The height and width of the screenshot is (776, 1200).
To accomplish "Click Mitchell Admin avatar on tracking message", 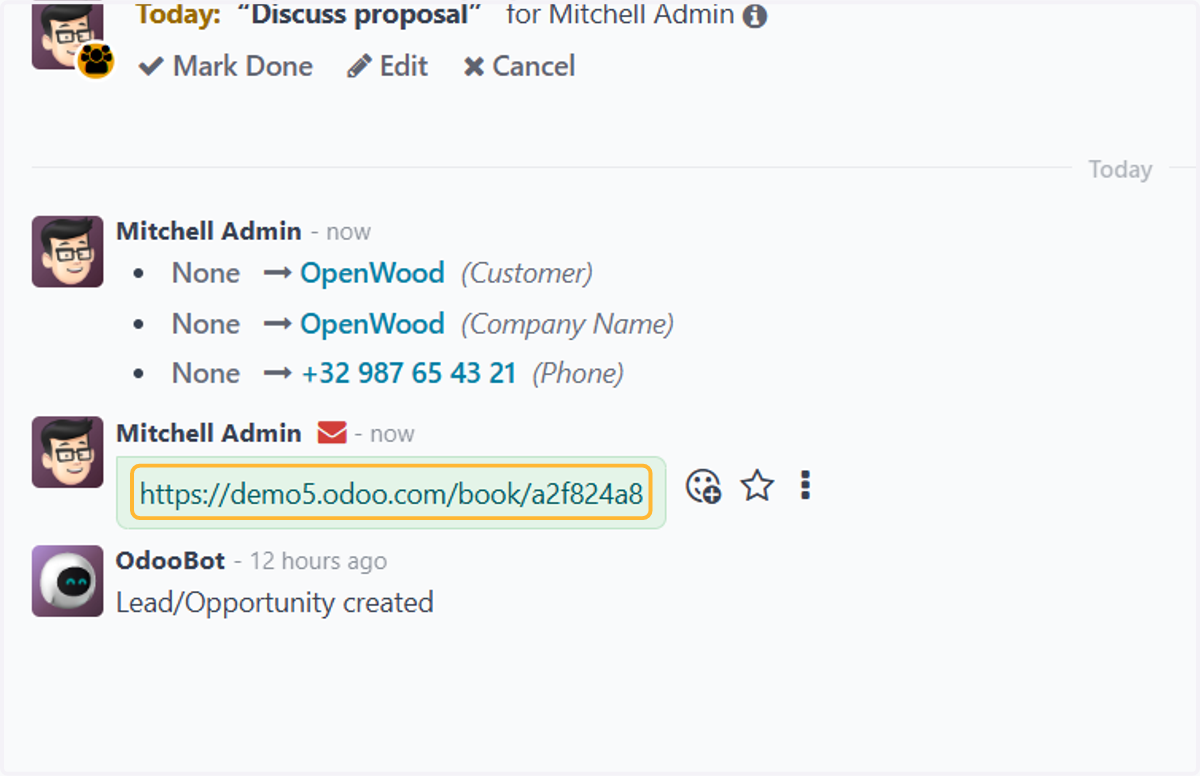I will click(x=67, y=251).
